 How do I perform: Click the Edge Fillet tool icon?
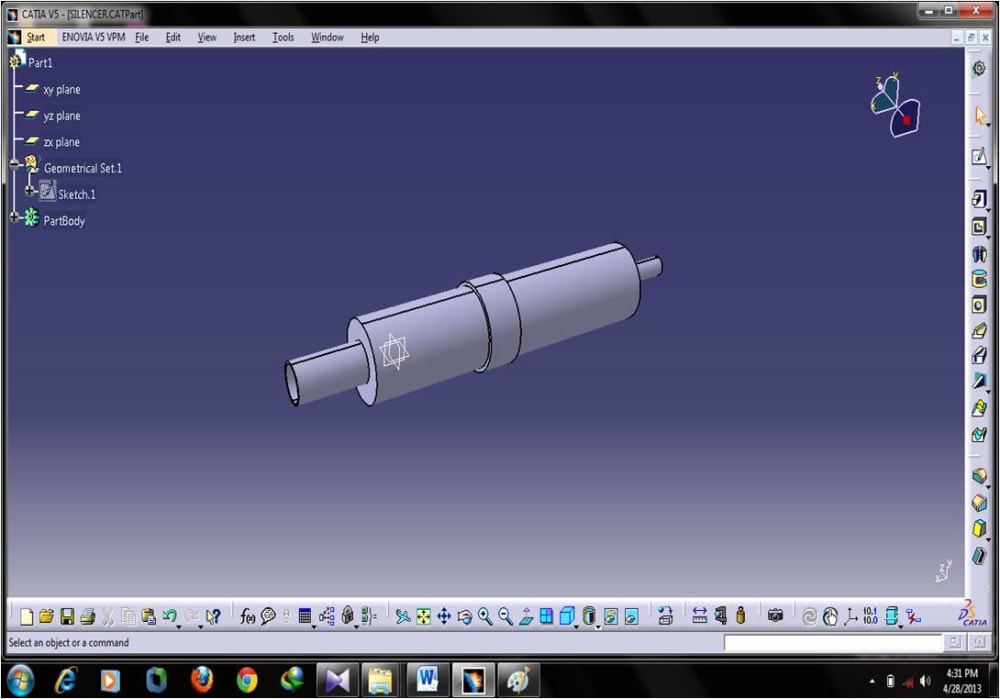[979, 476]
